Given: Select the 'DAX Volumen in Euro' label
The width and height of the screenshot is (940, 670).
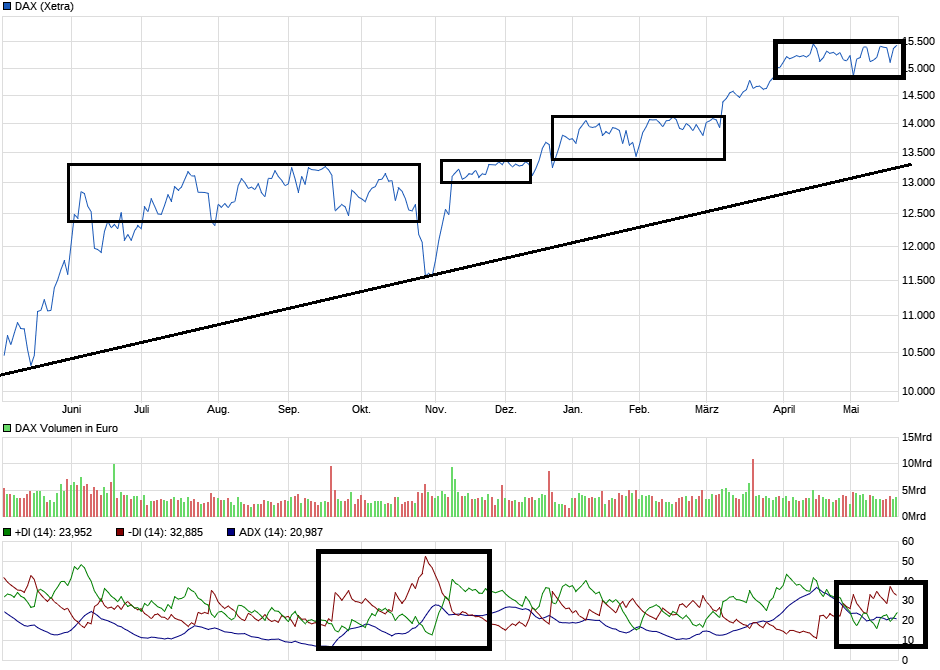Looking at the screenshot, I should (x=67, y=428).
